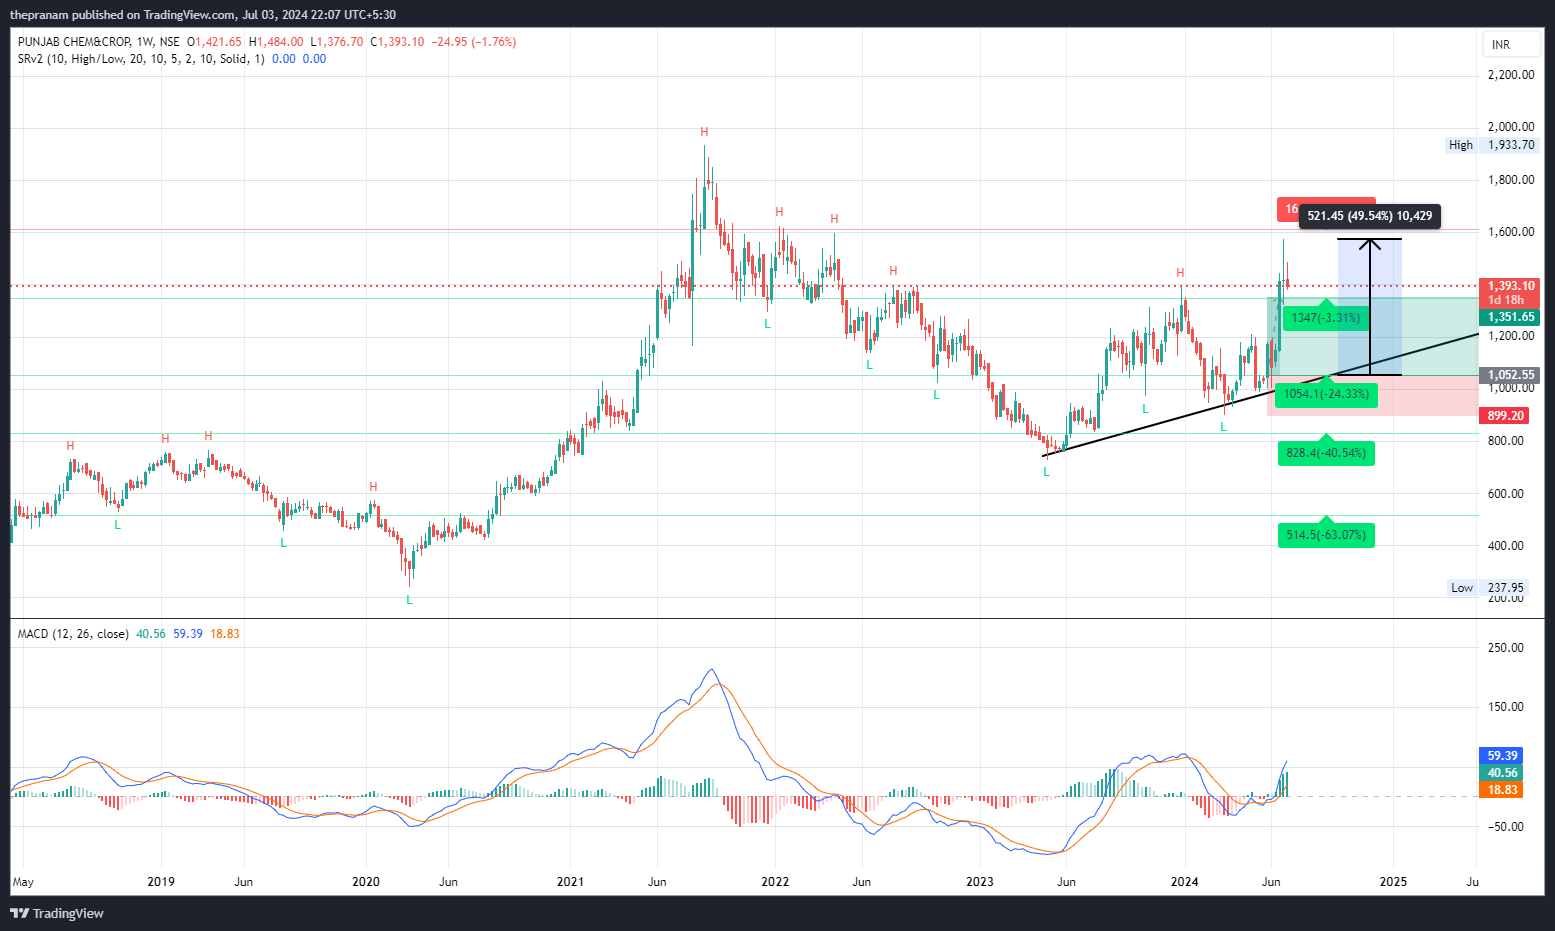The width and height of the screenshot is (1555, 931).
Task: Click the teal 40.56 MACD axis tag
Action: 1502,773
